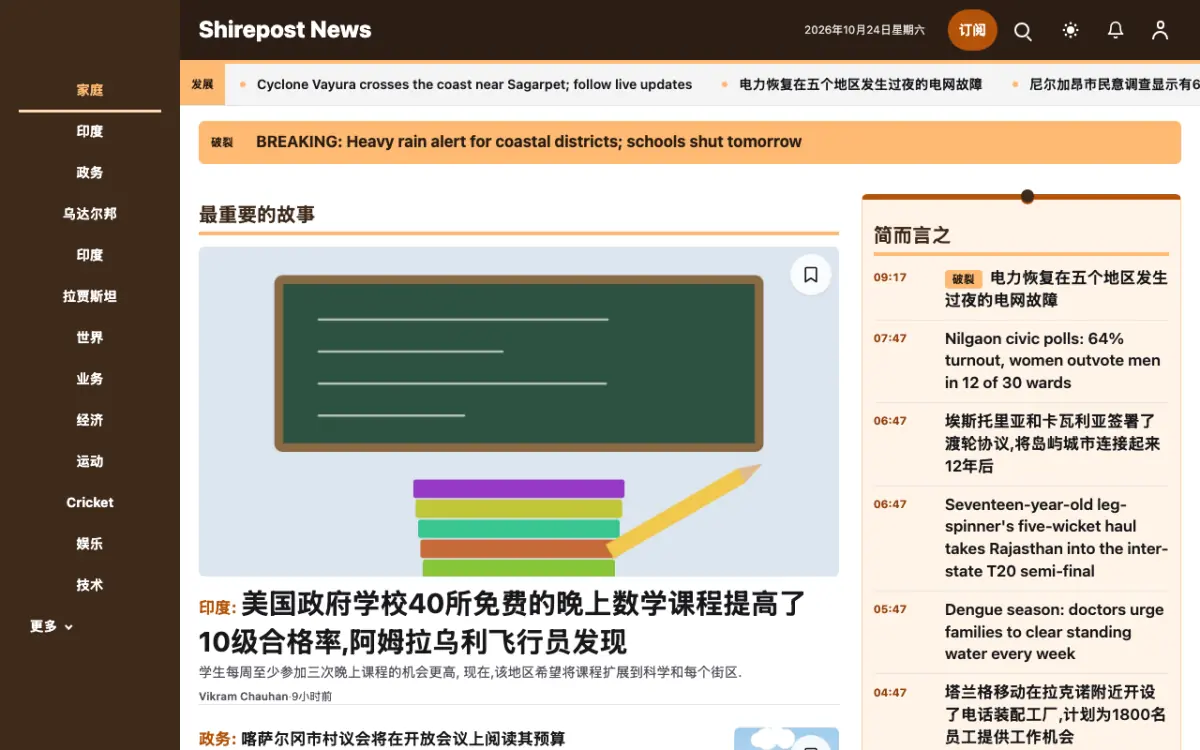This screenshot has width=1200, height=750.
Task: Open the search icon in header
Action: (1023, 31)
